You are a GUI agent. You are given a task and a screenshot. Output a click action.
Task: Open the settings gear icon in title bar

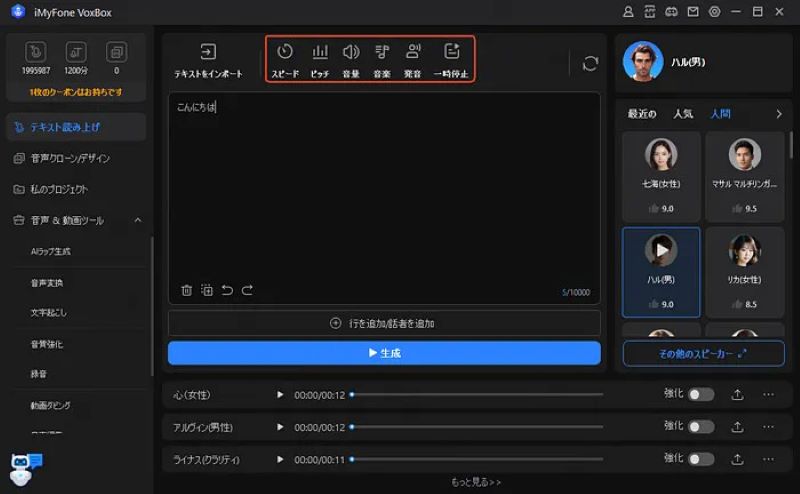[714, 12]
